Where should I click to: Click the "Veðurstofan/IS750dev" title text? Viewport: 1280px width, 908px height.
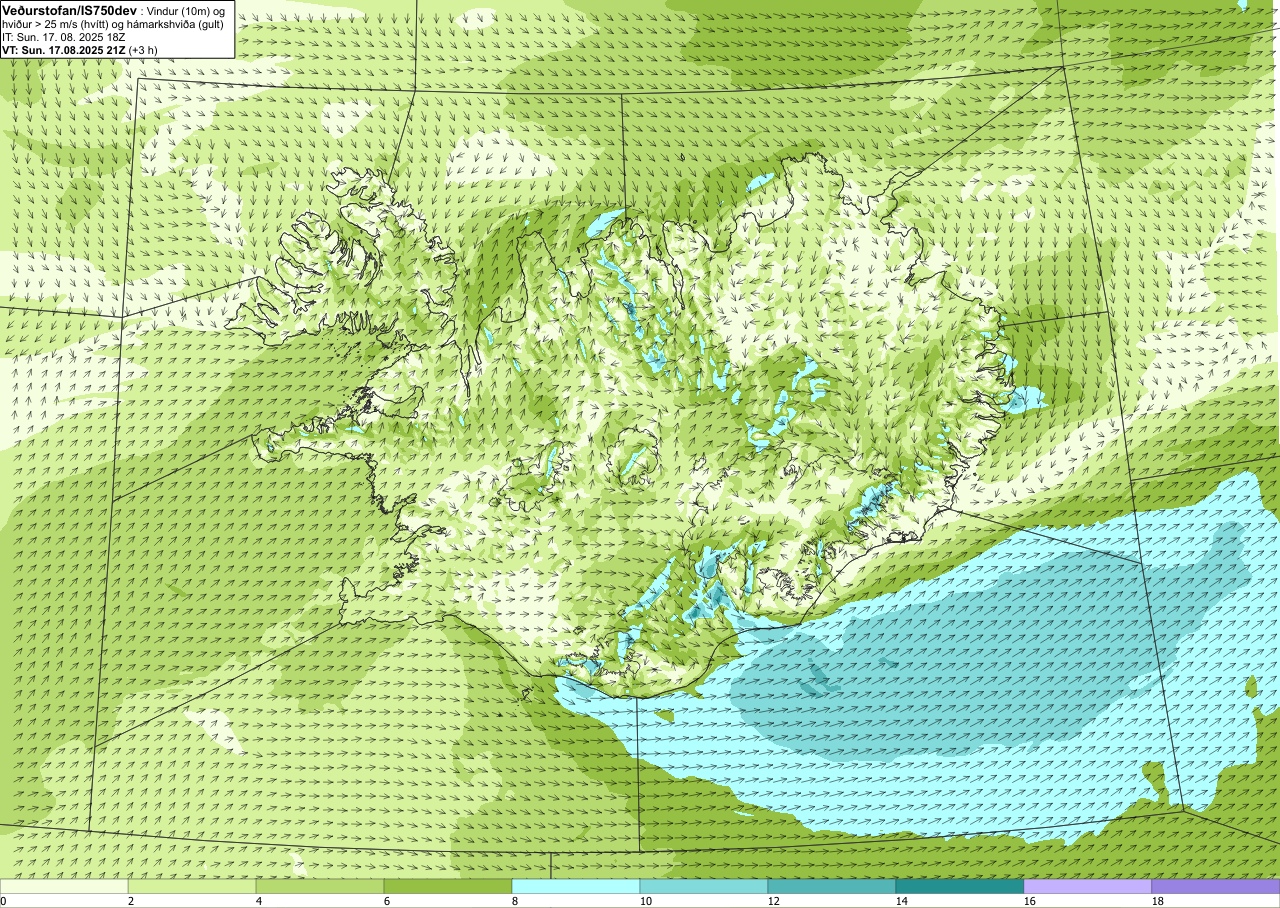click(69, 9)
